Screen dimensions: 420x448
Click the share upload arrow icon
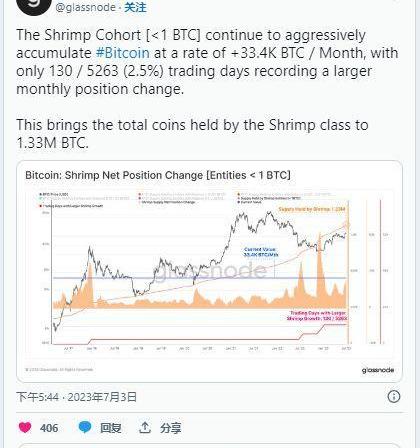click(145, 427)
